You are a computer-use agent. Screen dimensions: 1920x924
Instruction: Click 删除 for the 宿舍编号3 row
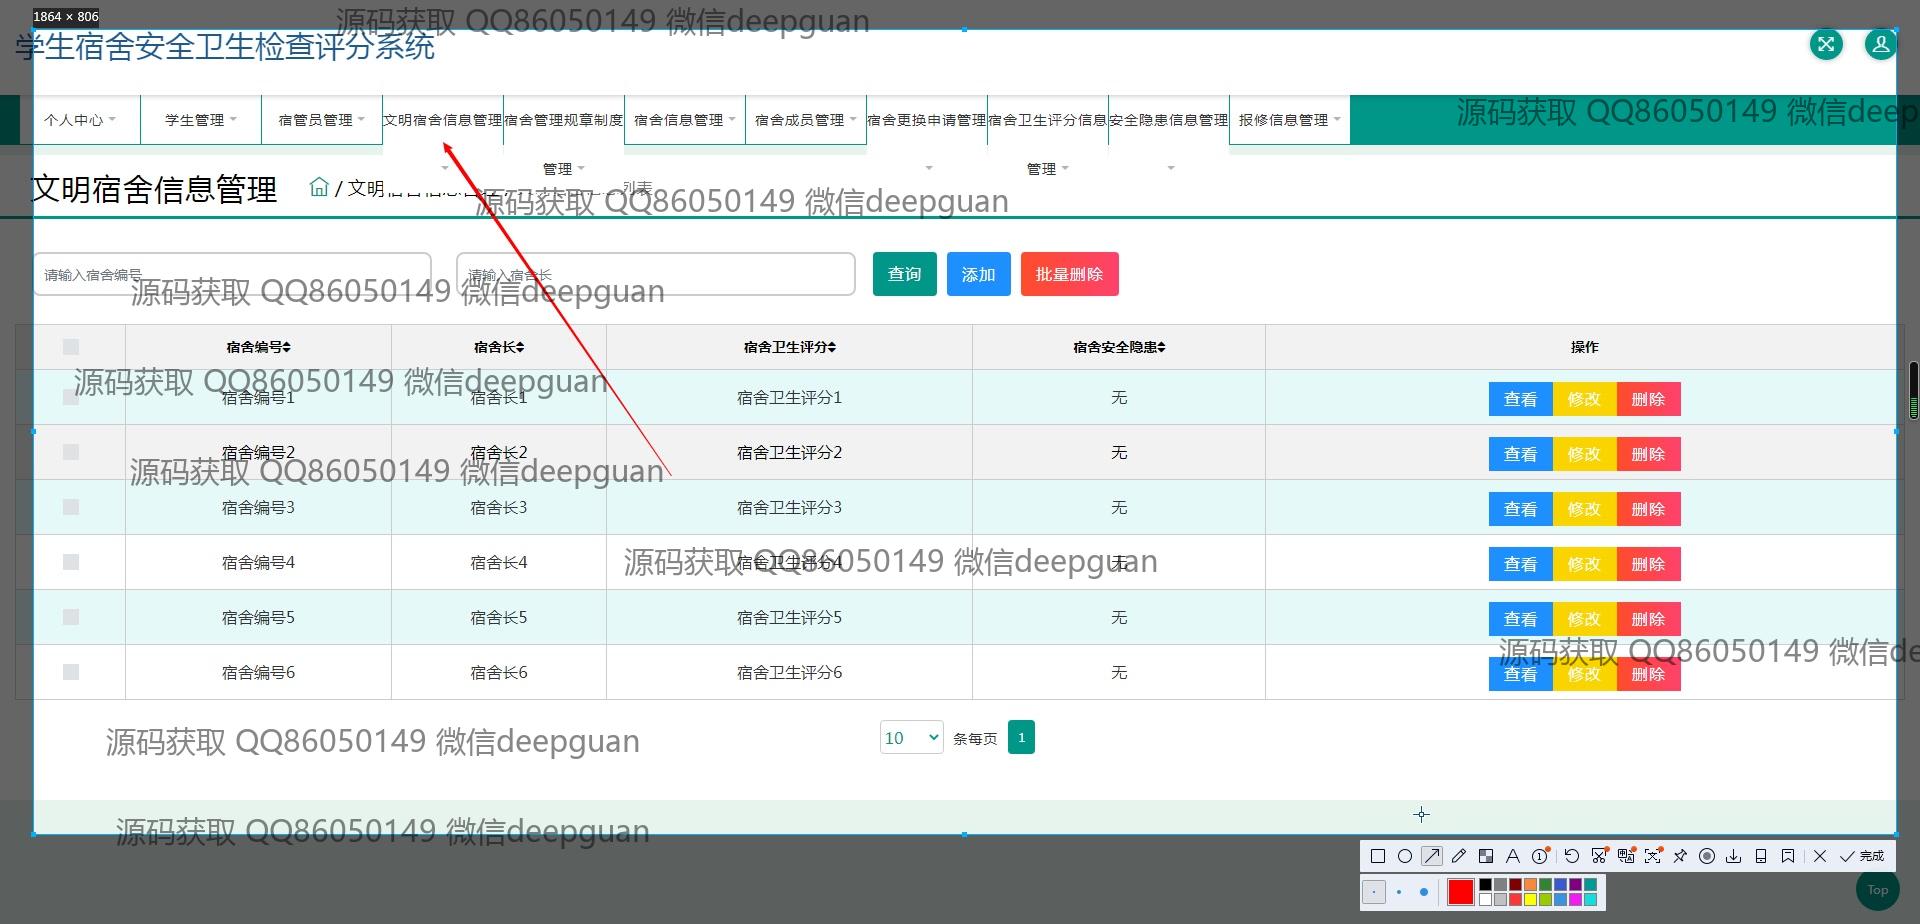coord(1649,509)
